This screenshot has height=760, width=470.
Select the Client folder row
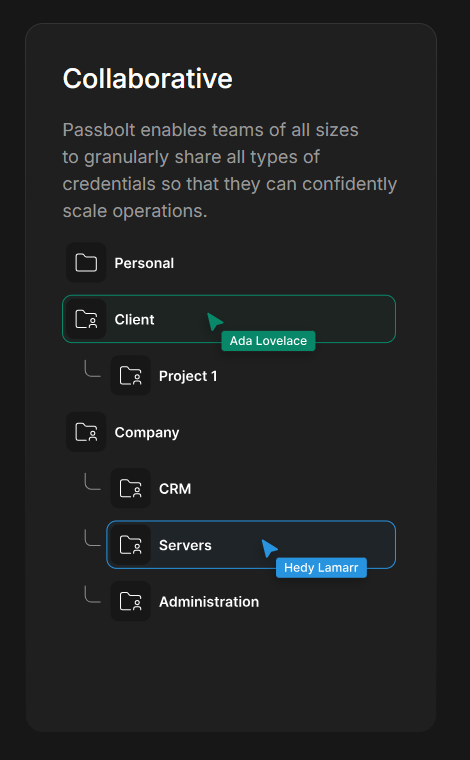click(229, 319)
